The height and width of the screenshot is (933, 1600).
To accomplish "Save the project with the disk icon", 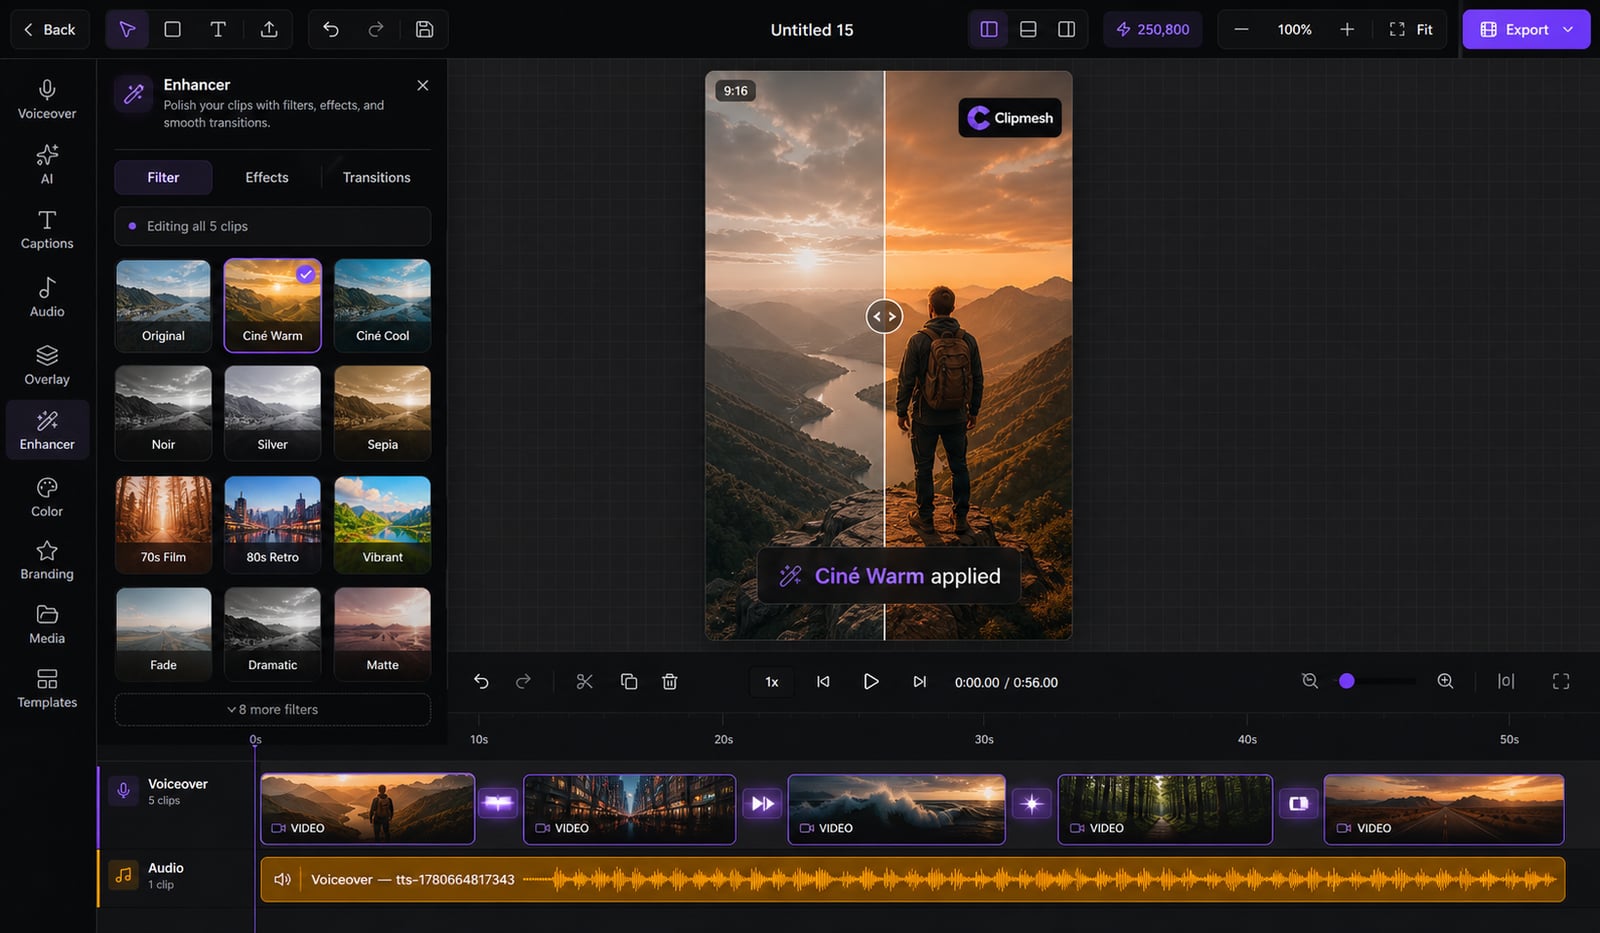I will point(424,29).
